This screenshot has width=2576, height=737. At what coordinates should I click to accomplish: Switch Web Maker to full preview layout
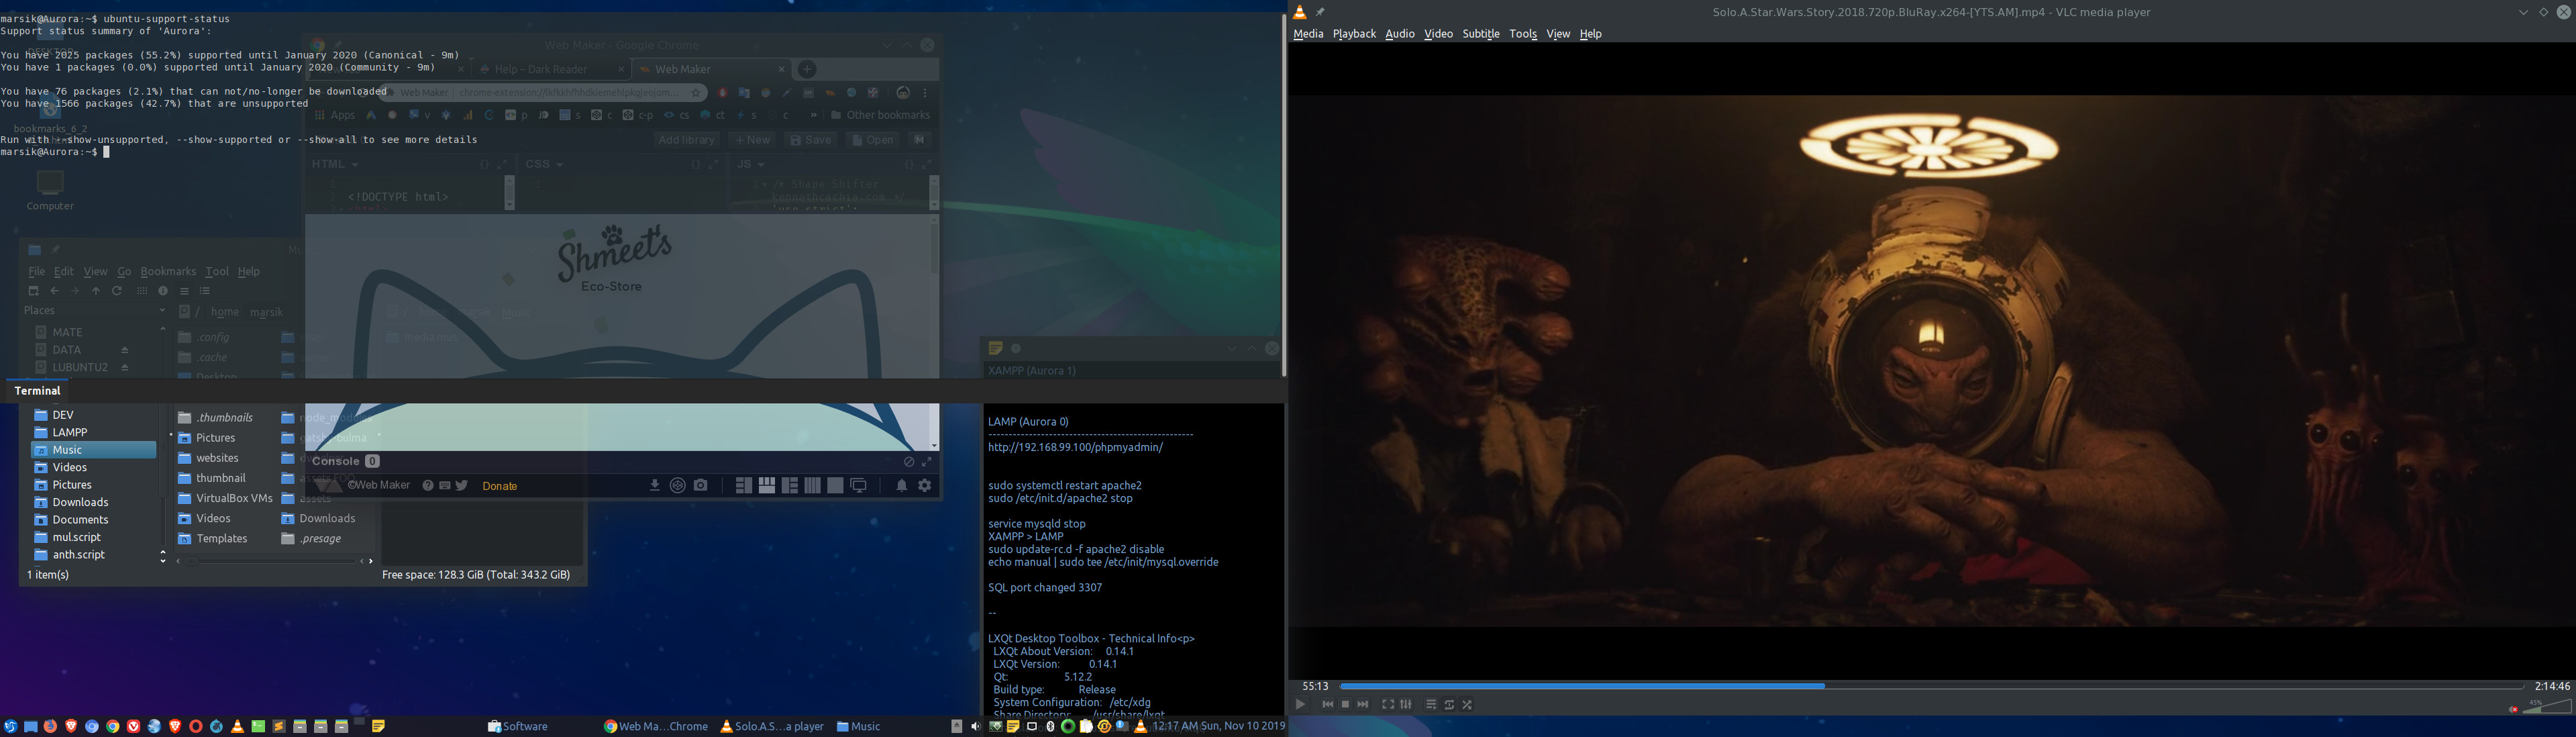tap(835, 485)
